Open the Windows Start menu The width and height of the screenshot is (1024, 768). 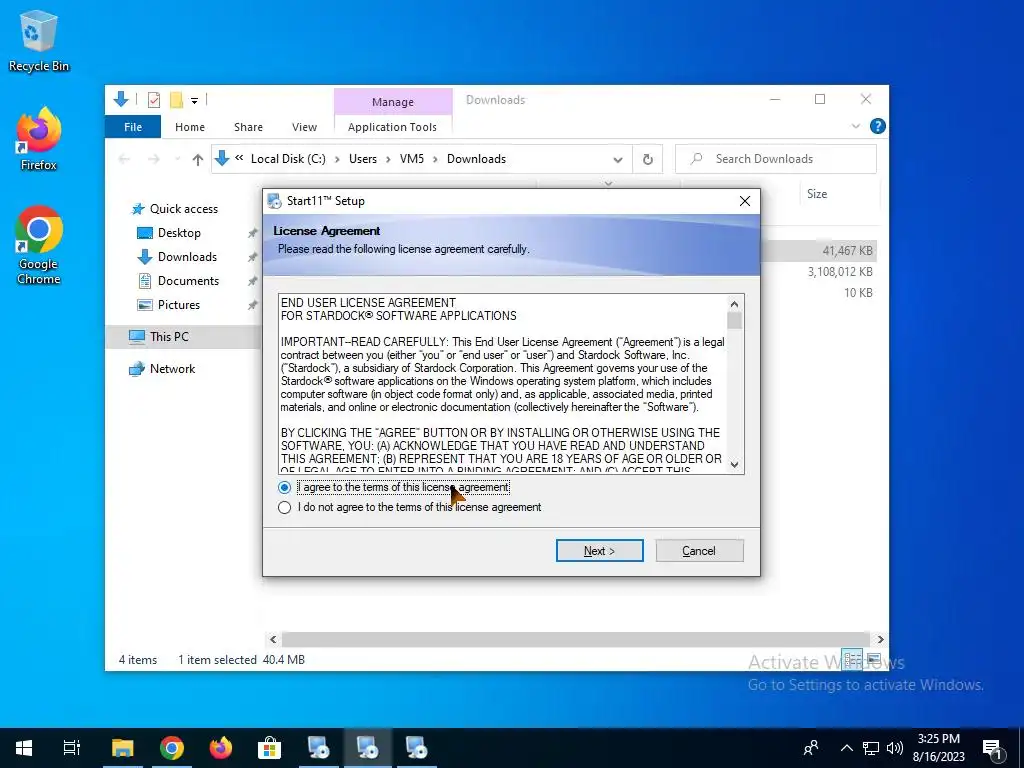(24, 748)
